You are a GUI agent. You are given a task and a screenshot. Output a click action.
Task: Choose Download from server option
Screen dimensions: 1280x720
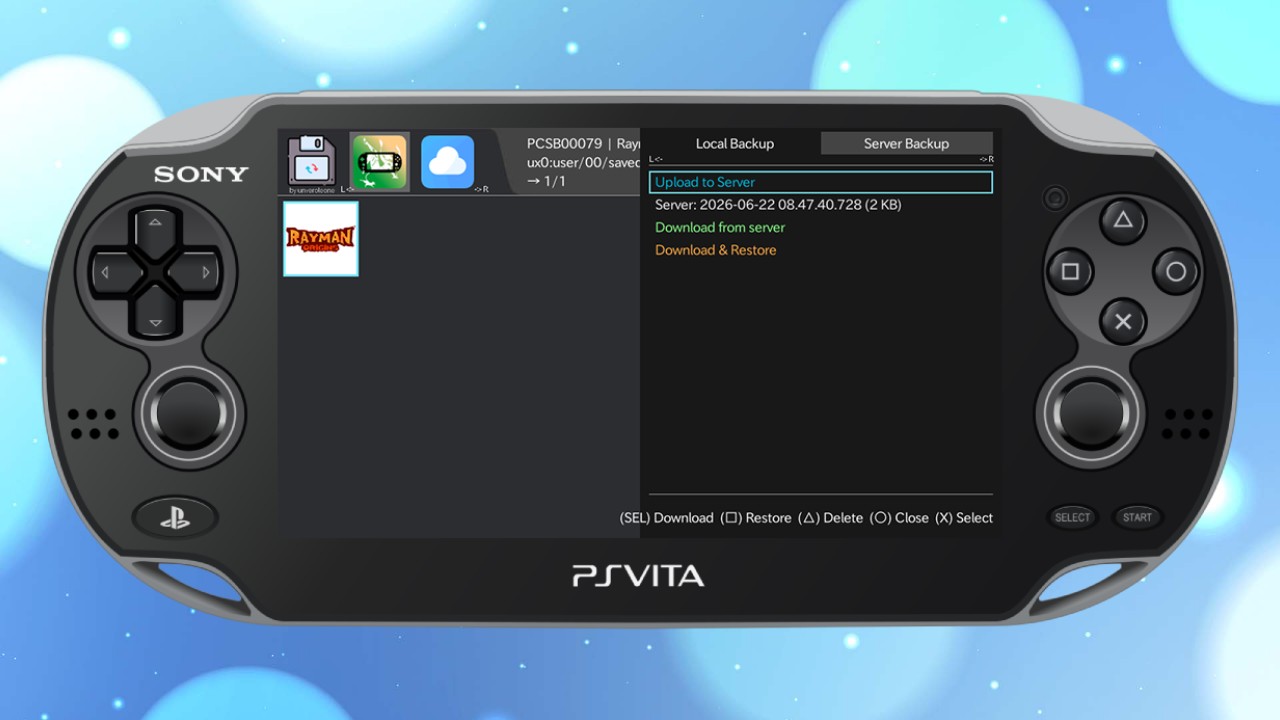pos(720,228)
